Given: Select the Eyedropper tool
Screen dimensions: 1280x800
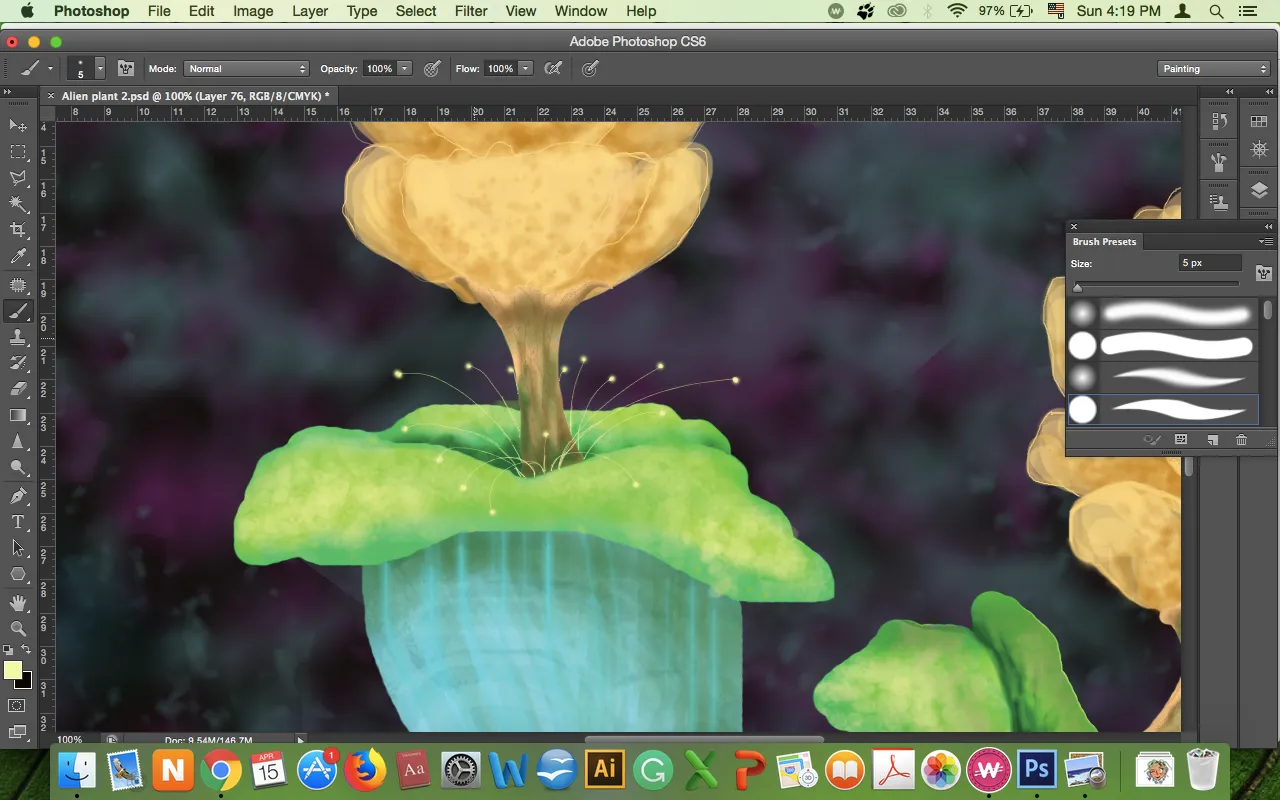Looking at the screenshot, I should pyautogui.click(x=18, y=257).
